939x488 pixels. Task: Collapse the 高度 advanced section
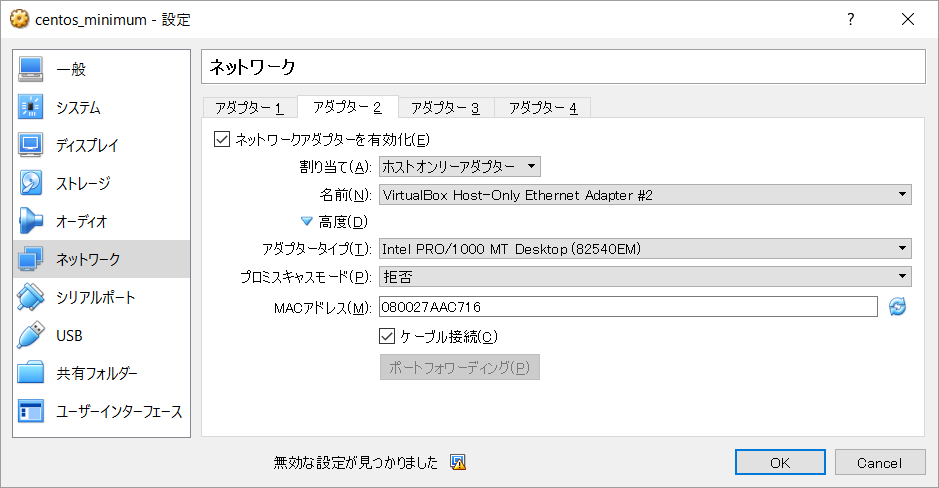point(307,222)
